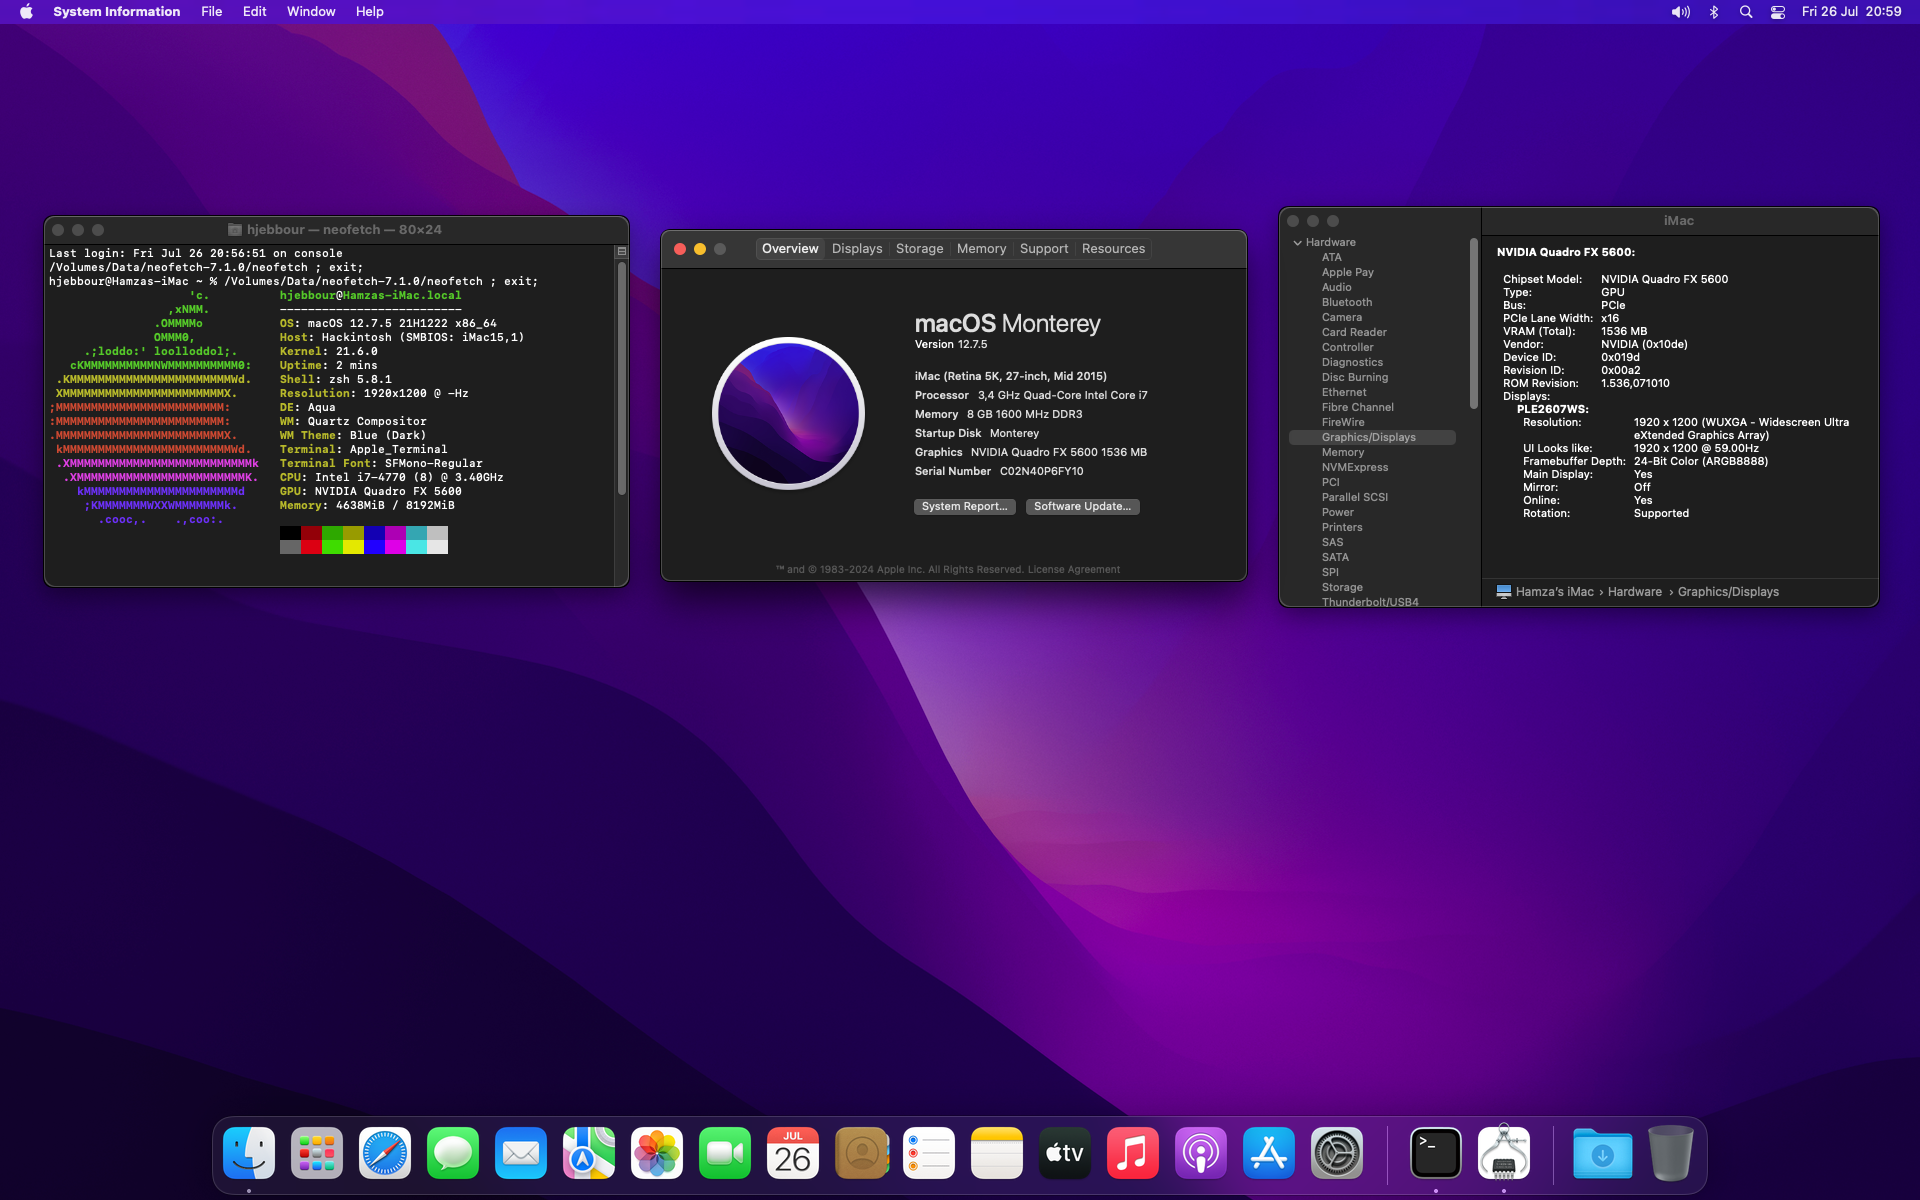
Task: Click the System Report button
Action: click(964, 507)
